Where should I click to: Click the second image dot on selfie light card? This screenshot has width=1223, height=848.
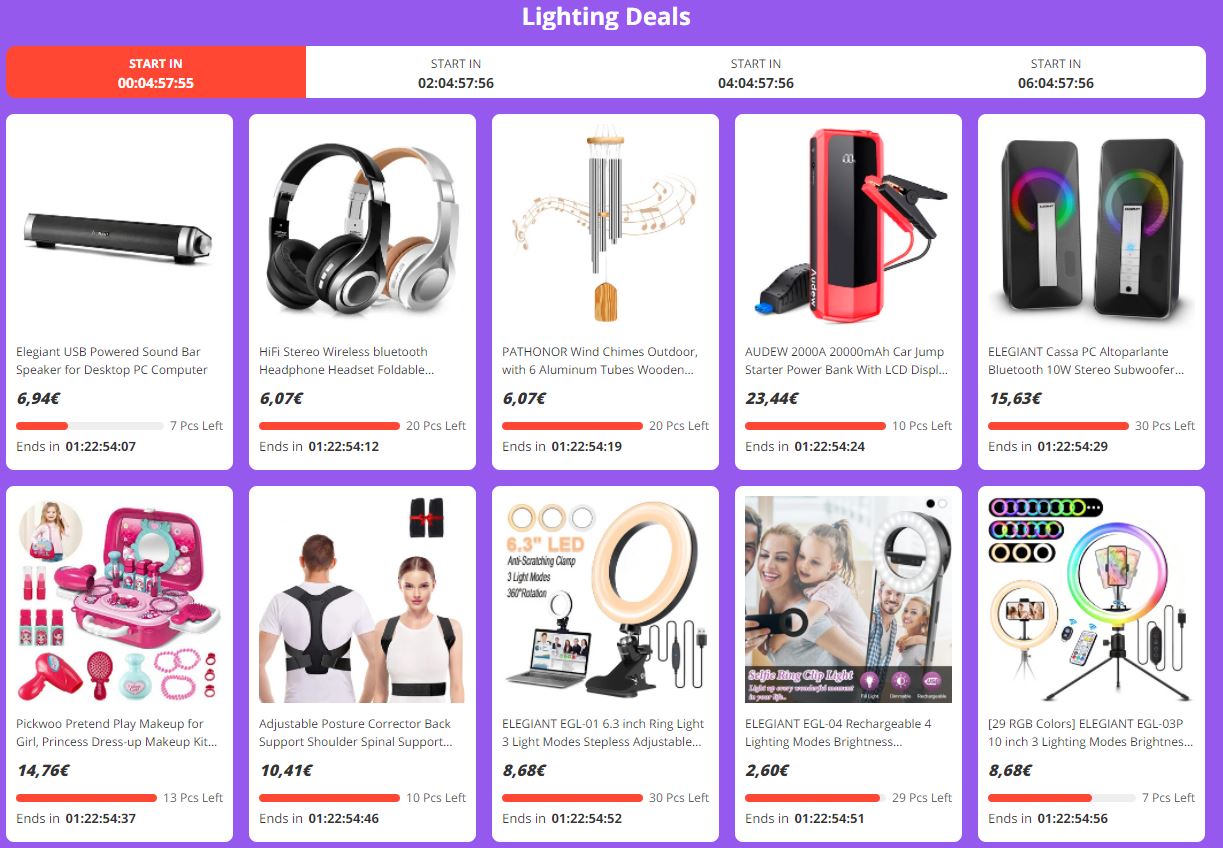tap(942, 503)
